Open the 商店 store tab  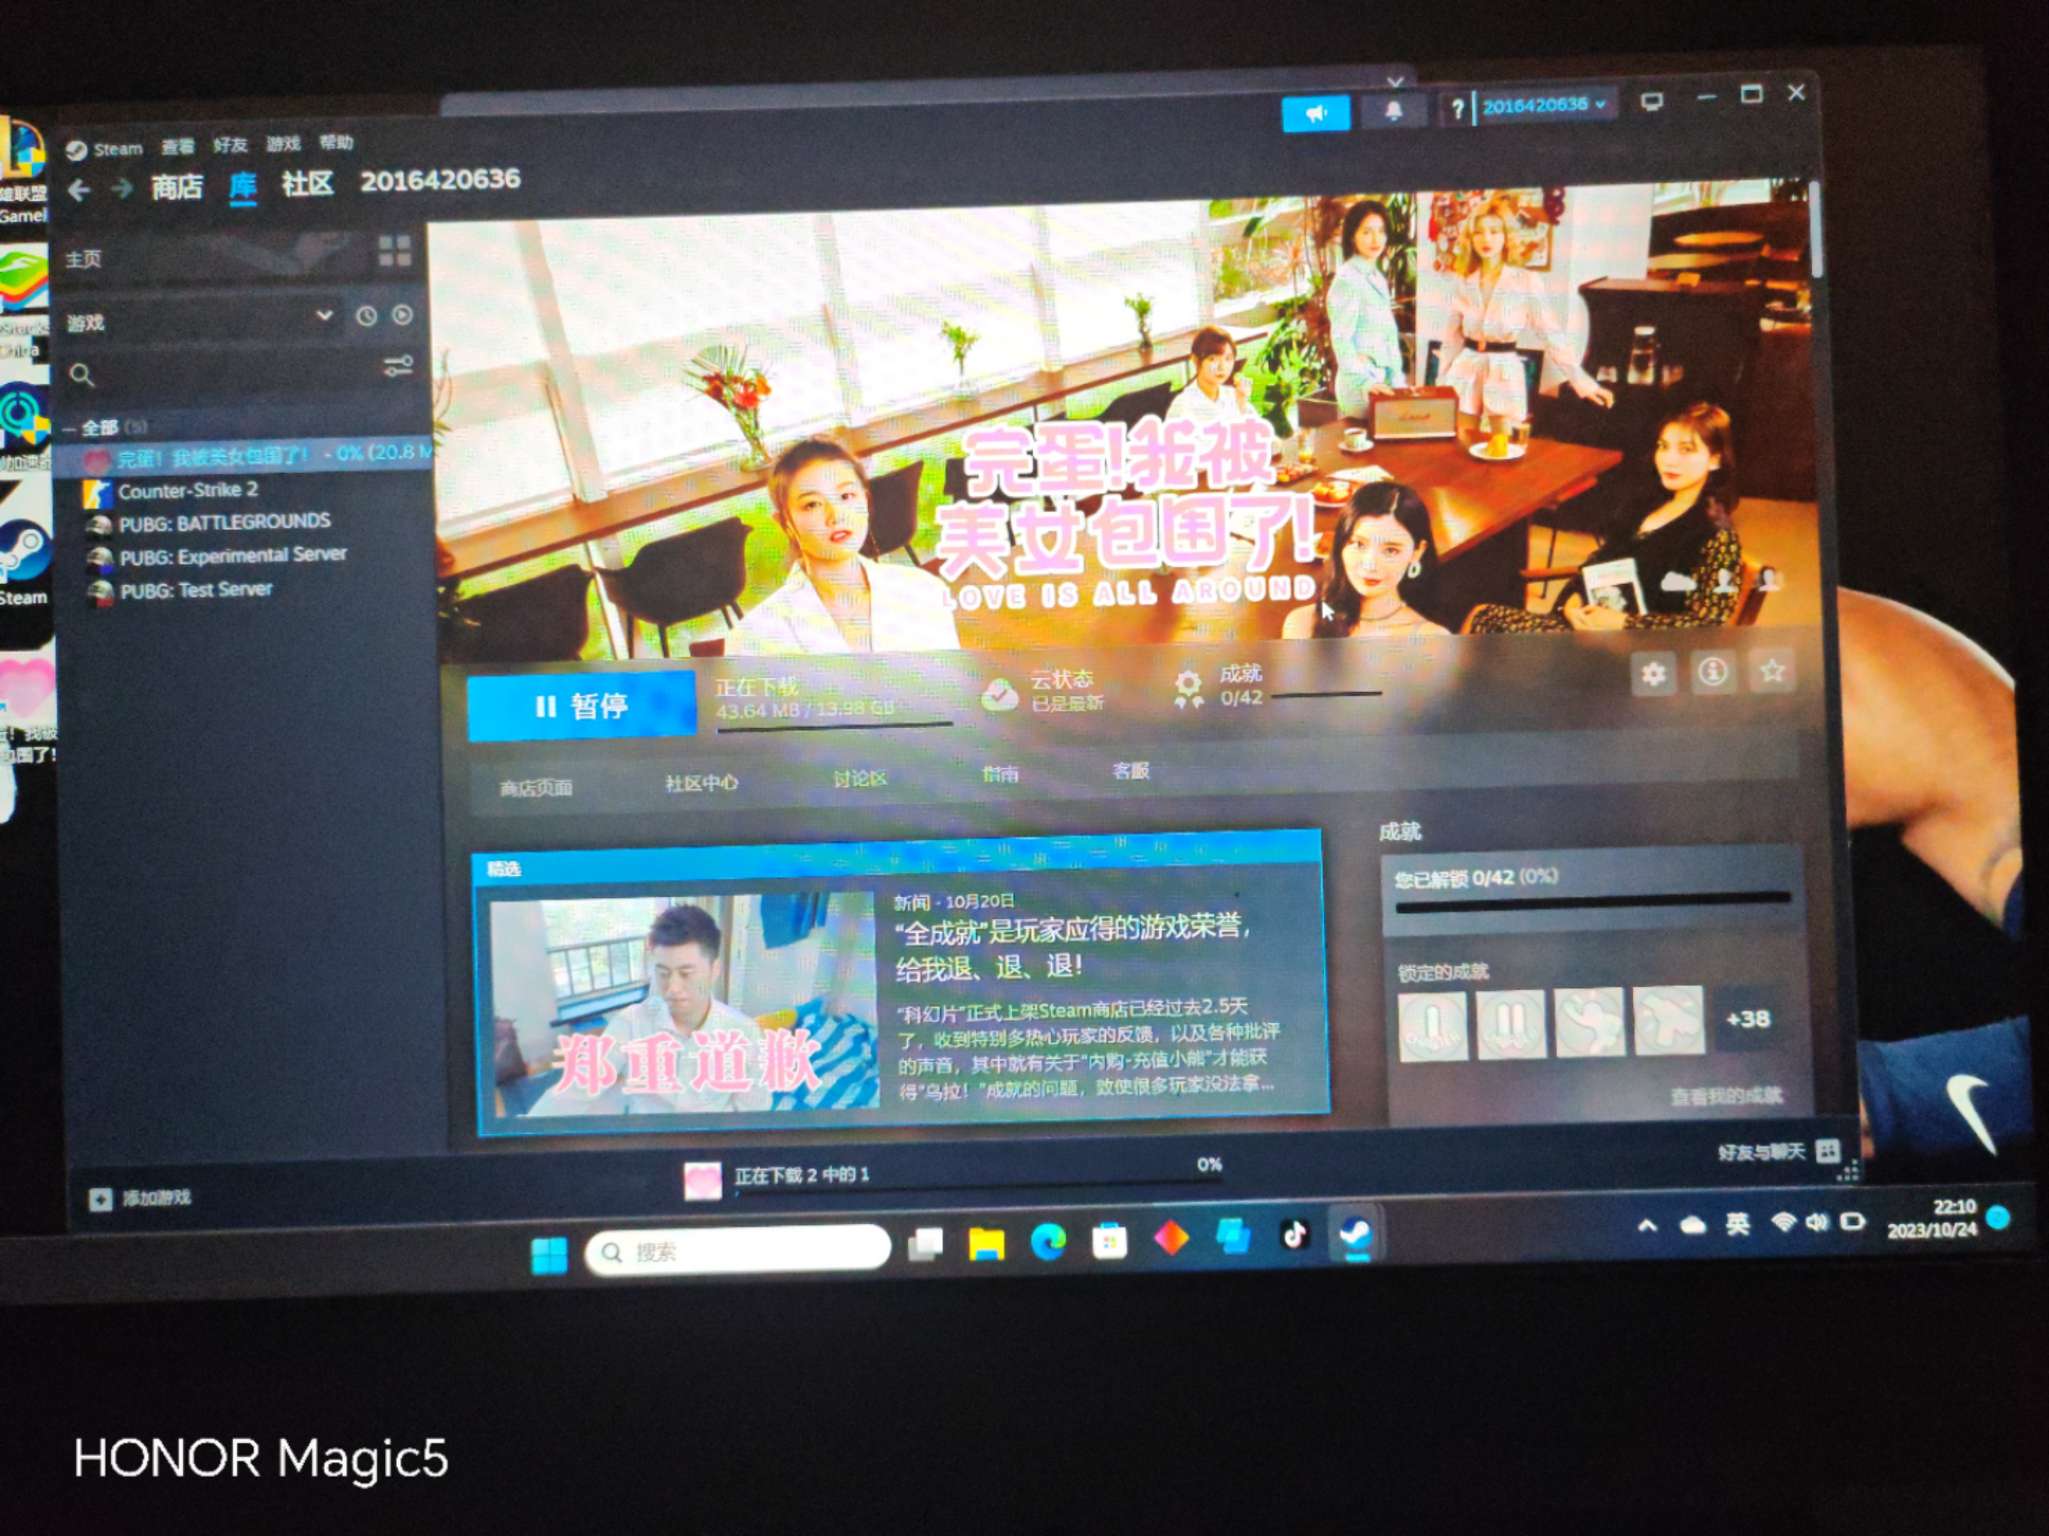click(177, 186)
